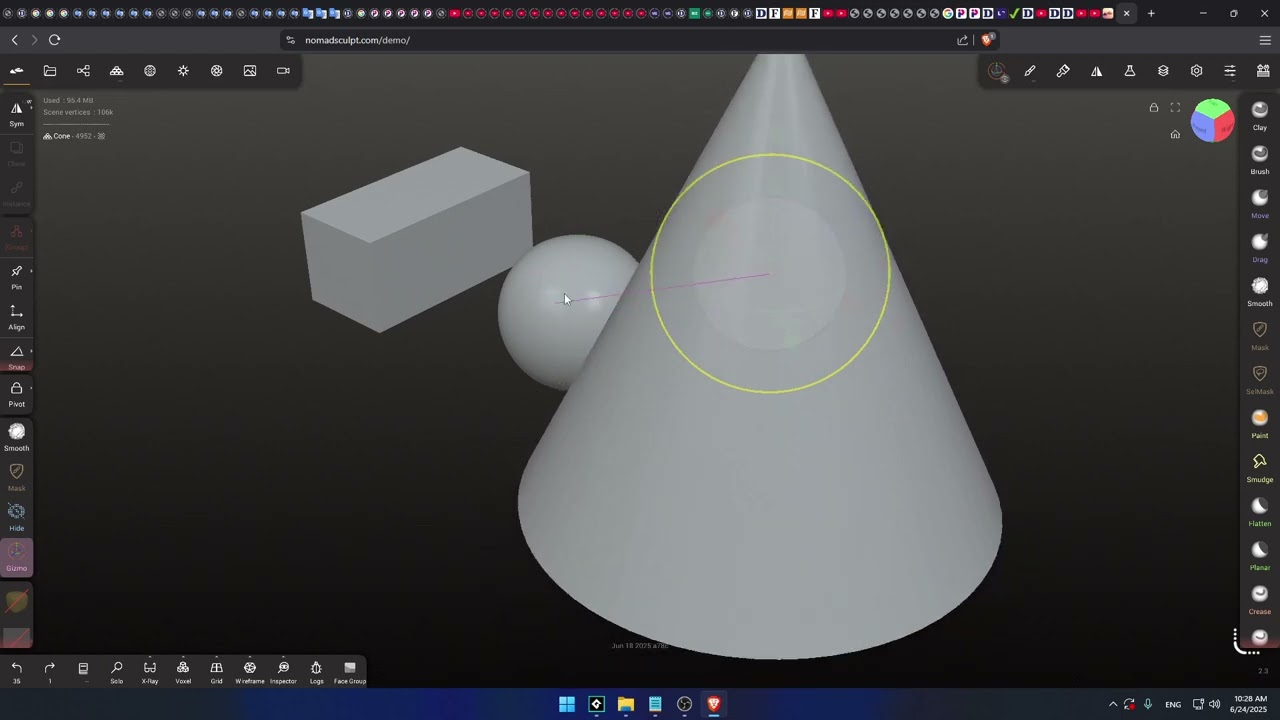
Task: Open the Scene hierarchy menu
Action: pyautogui.click(x=83, y=71)
